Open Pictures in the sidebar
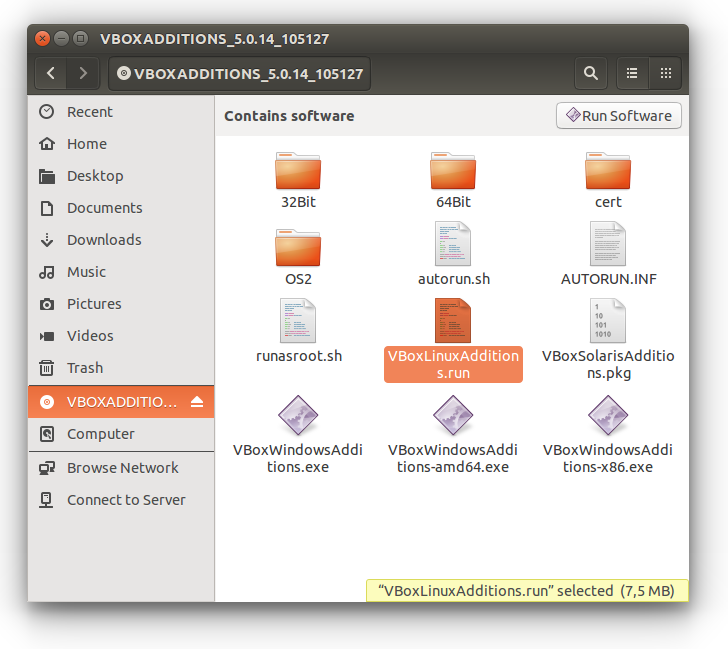728x649 pixels. coord(121,304)
